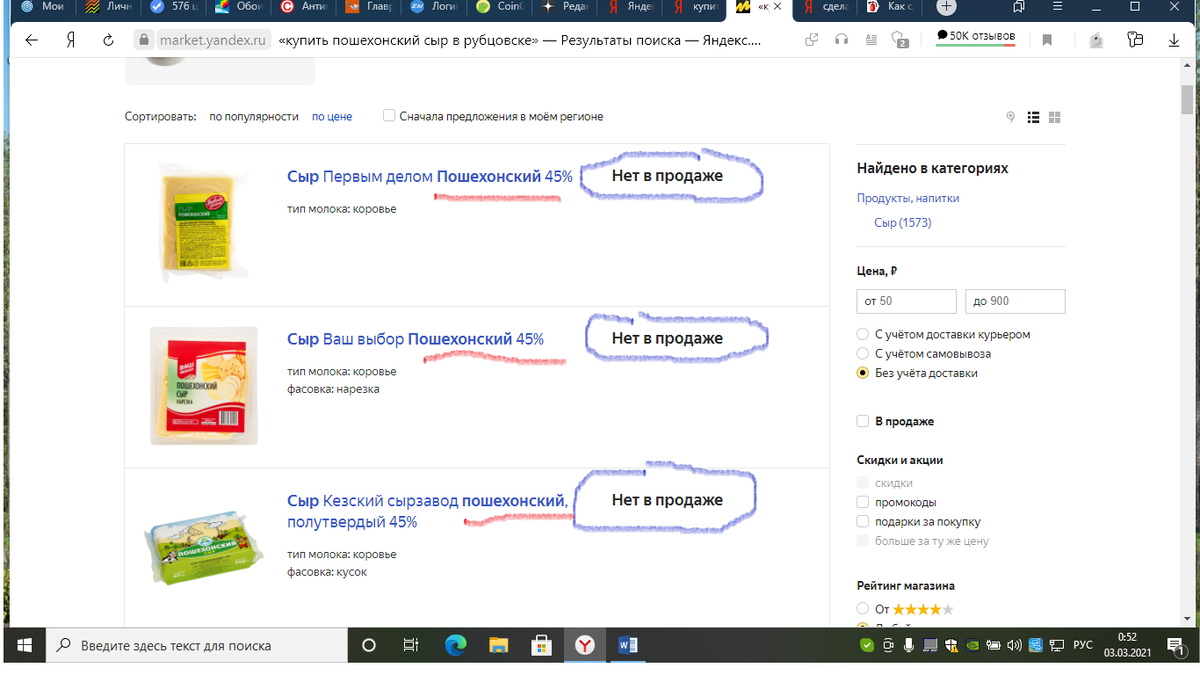Switch results to list view

pyautogui.click(x=1033, y=116)
